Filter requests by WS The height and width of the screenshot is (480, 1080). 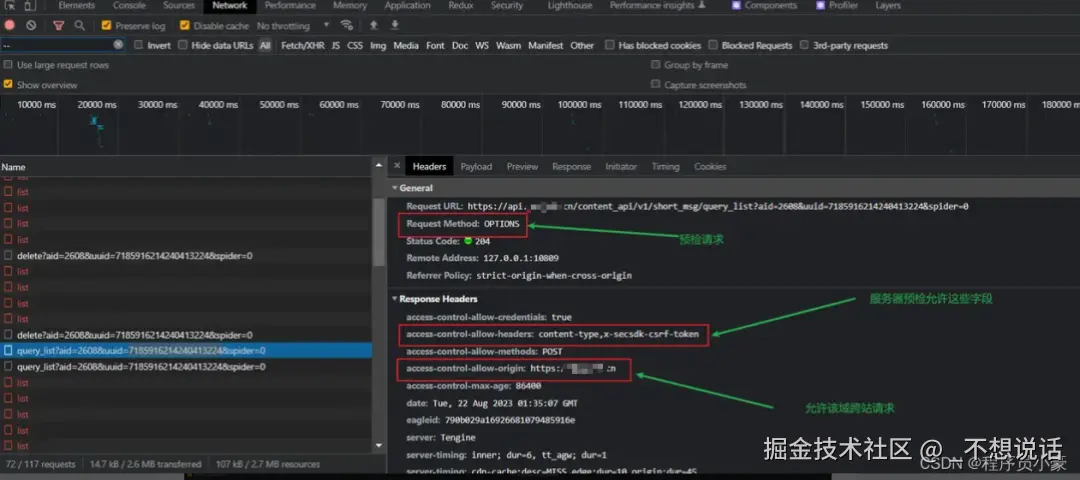pyautogui.click(x=482, y=45)
